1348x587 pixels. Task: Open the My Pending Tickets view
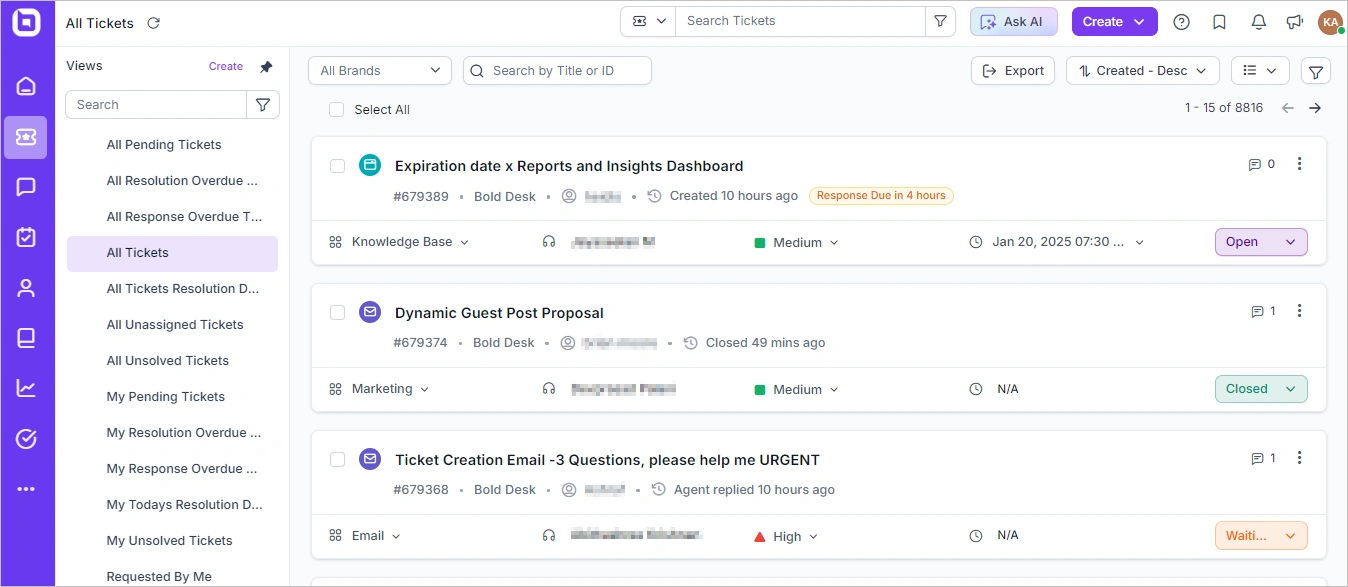pos(166,397)
